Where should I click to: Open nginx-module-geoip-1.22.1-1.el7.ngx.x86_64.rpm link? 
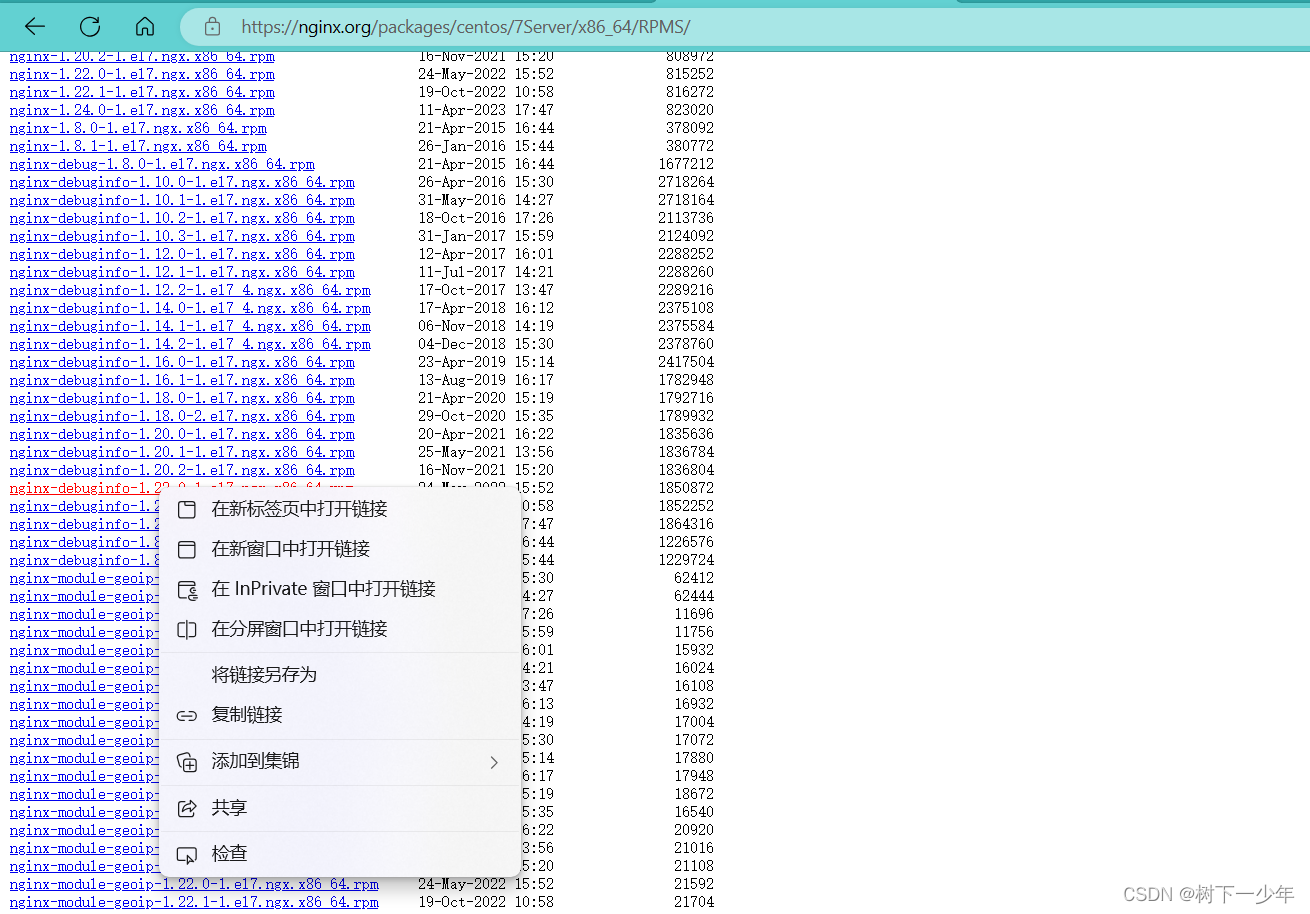tap(194, 902)
